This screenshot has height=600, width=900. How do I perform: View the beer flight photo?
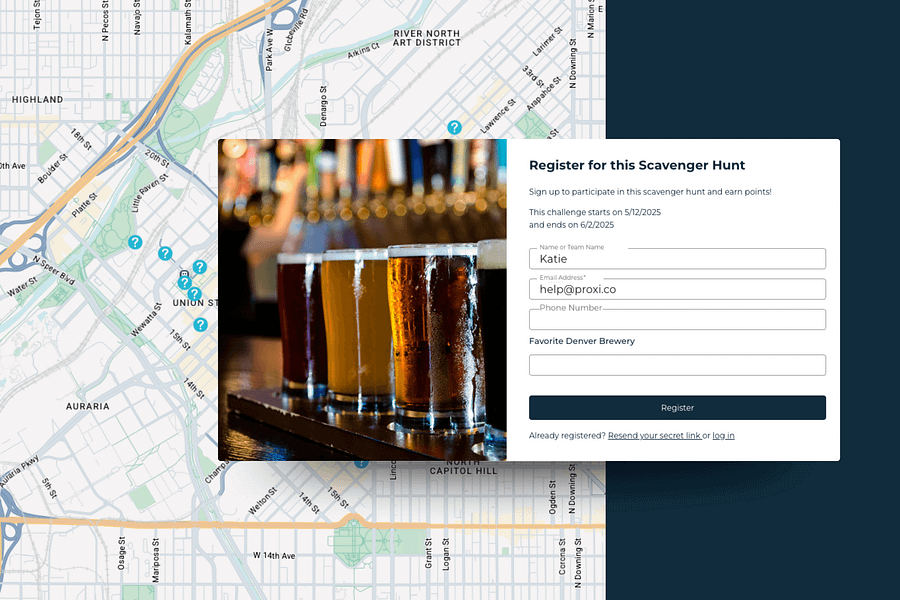(x=362, y=300)
